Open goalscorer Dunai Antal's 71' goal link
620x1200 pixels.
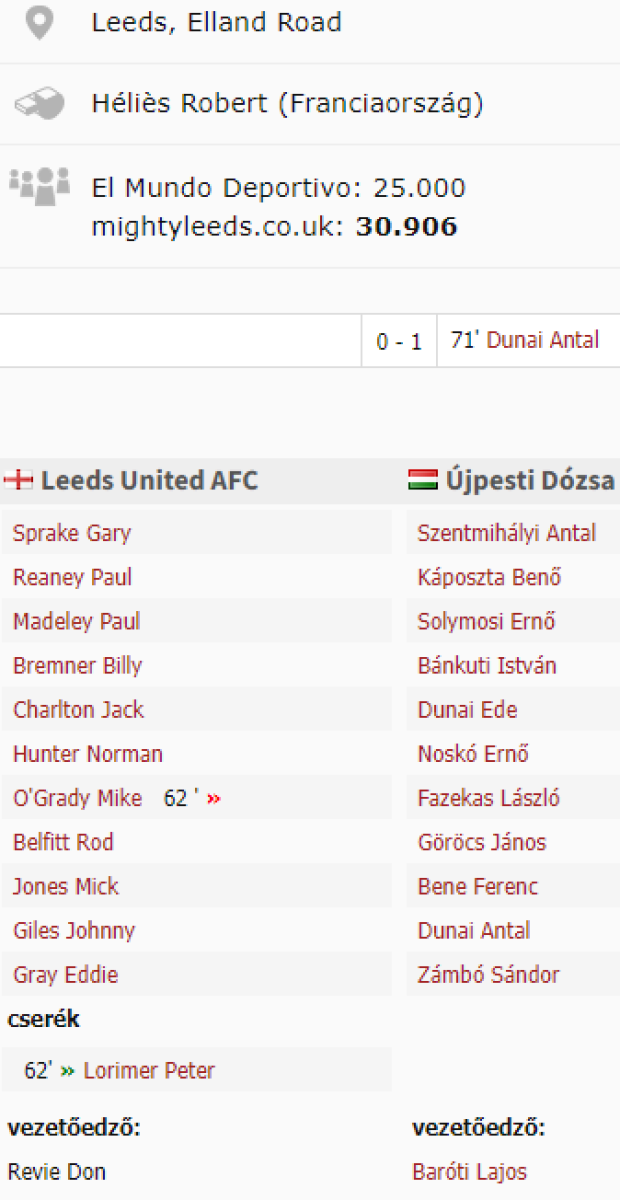(x=543, y=341)
